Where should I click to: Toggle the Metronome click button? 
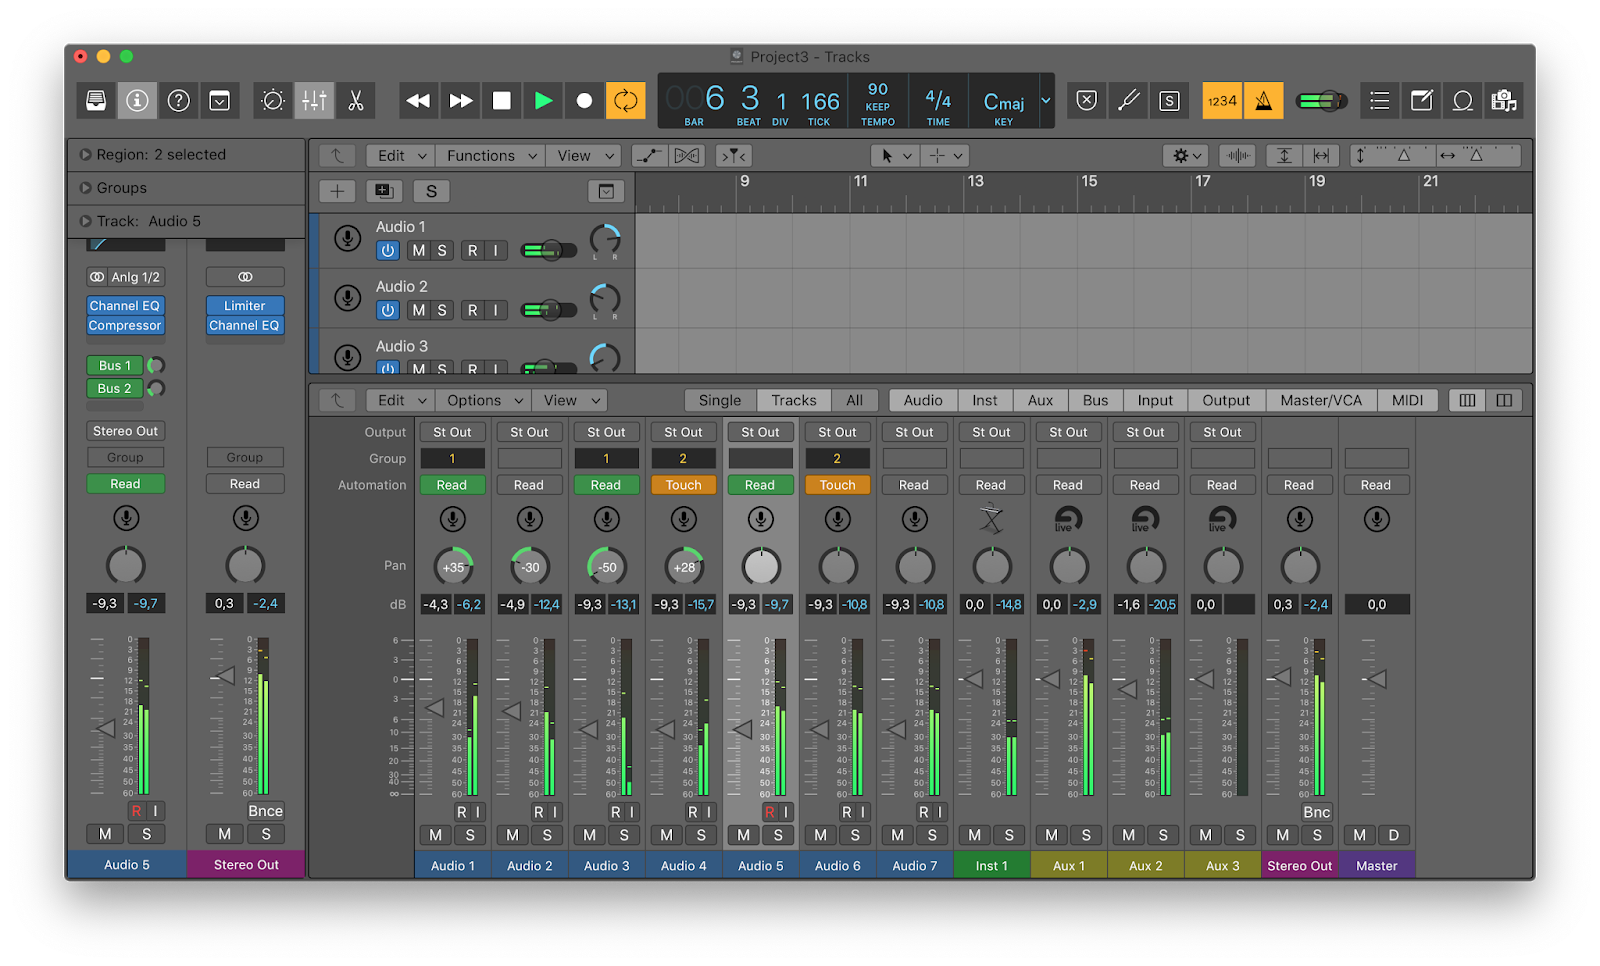click(x=1263, y=100)
